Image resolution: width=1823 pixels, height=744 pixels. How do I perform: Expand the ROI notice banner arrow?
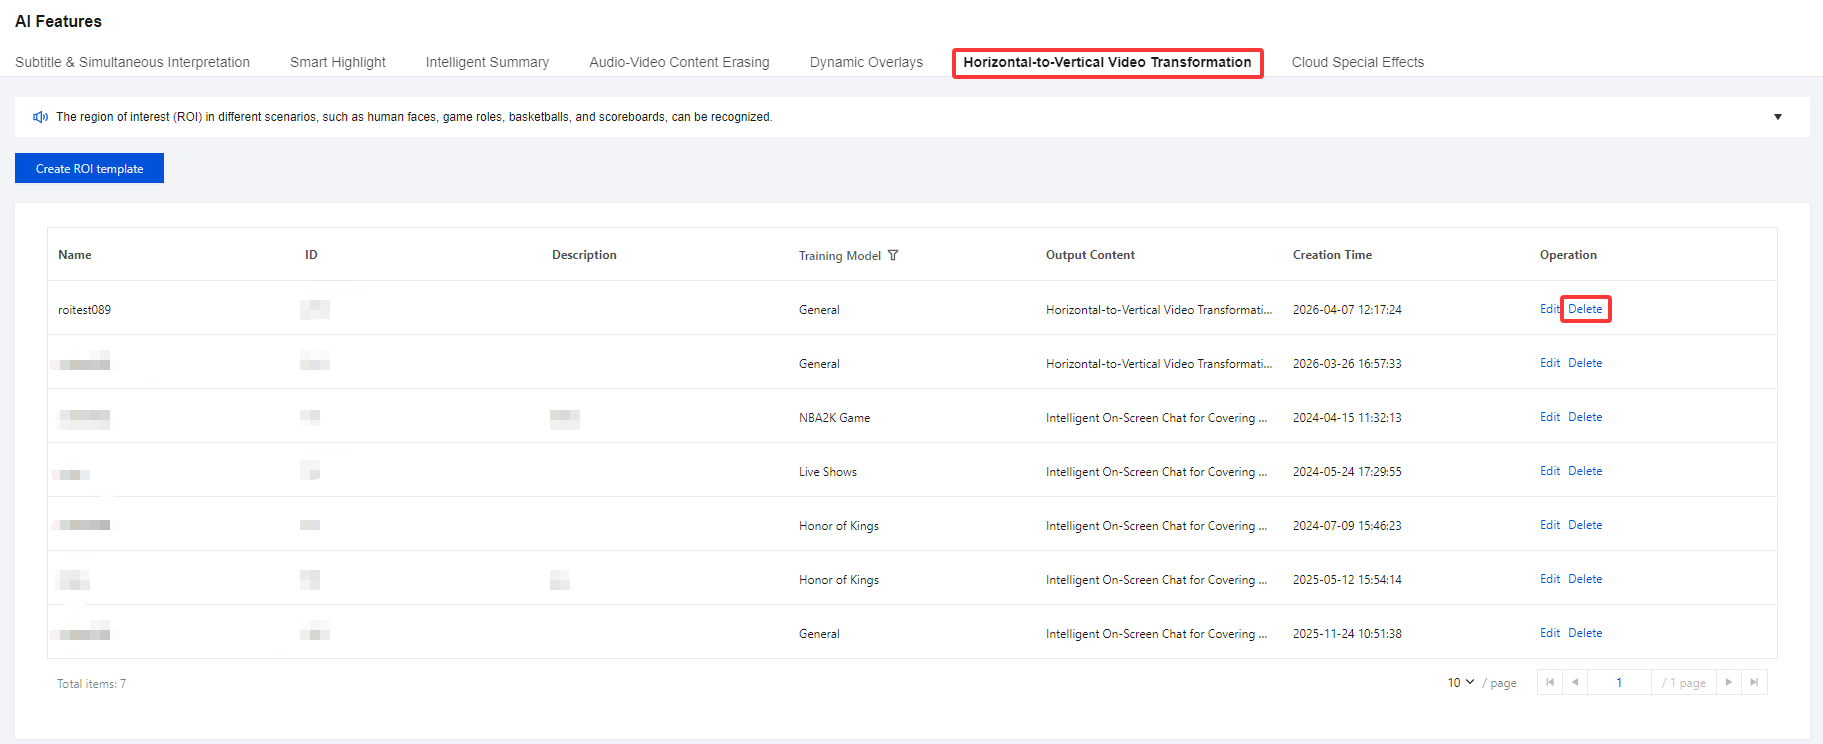[1777, 117]
